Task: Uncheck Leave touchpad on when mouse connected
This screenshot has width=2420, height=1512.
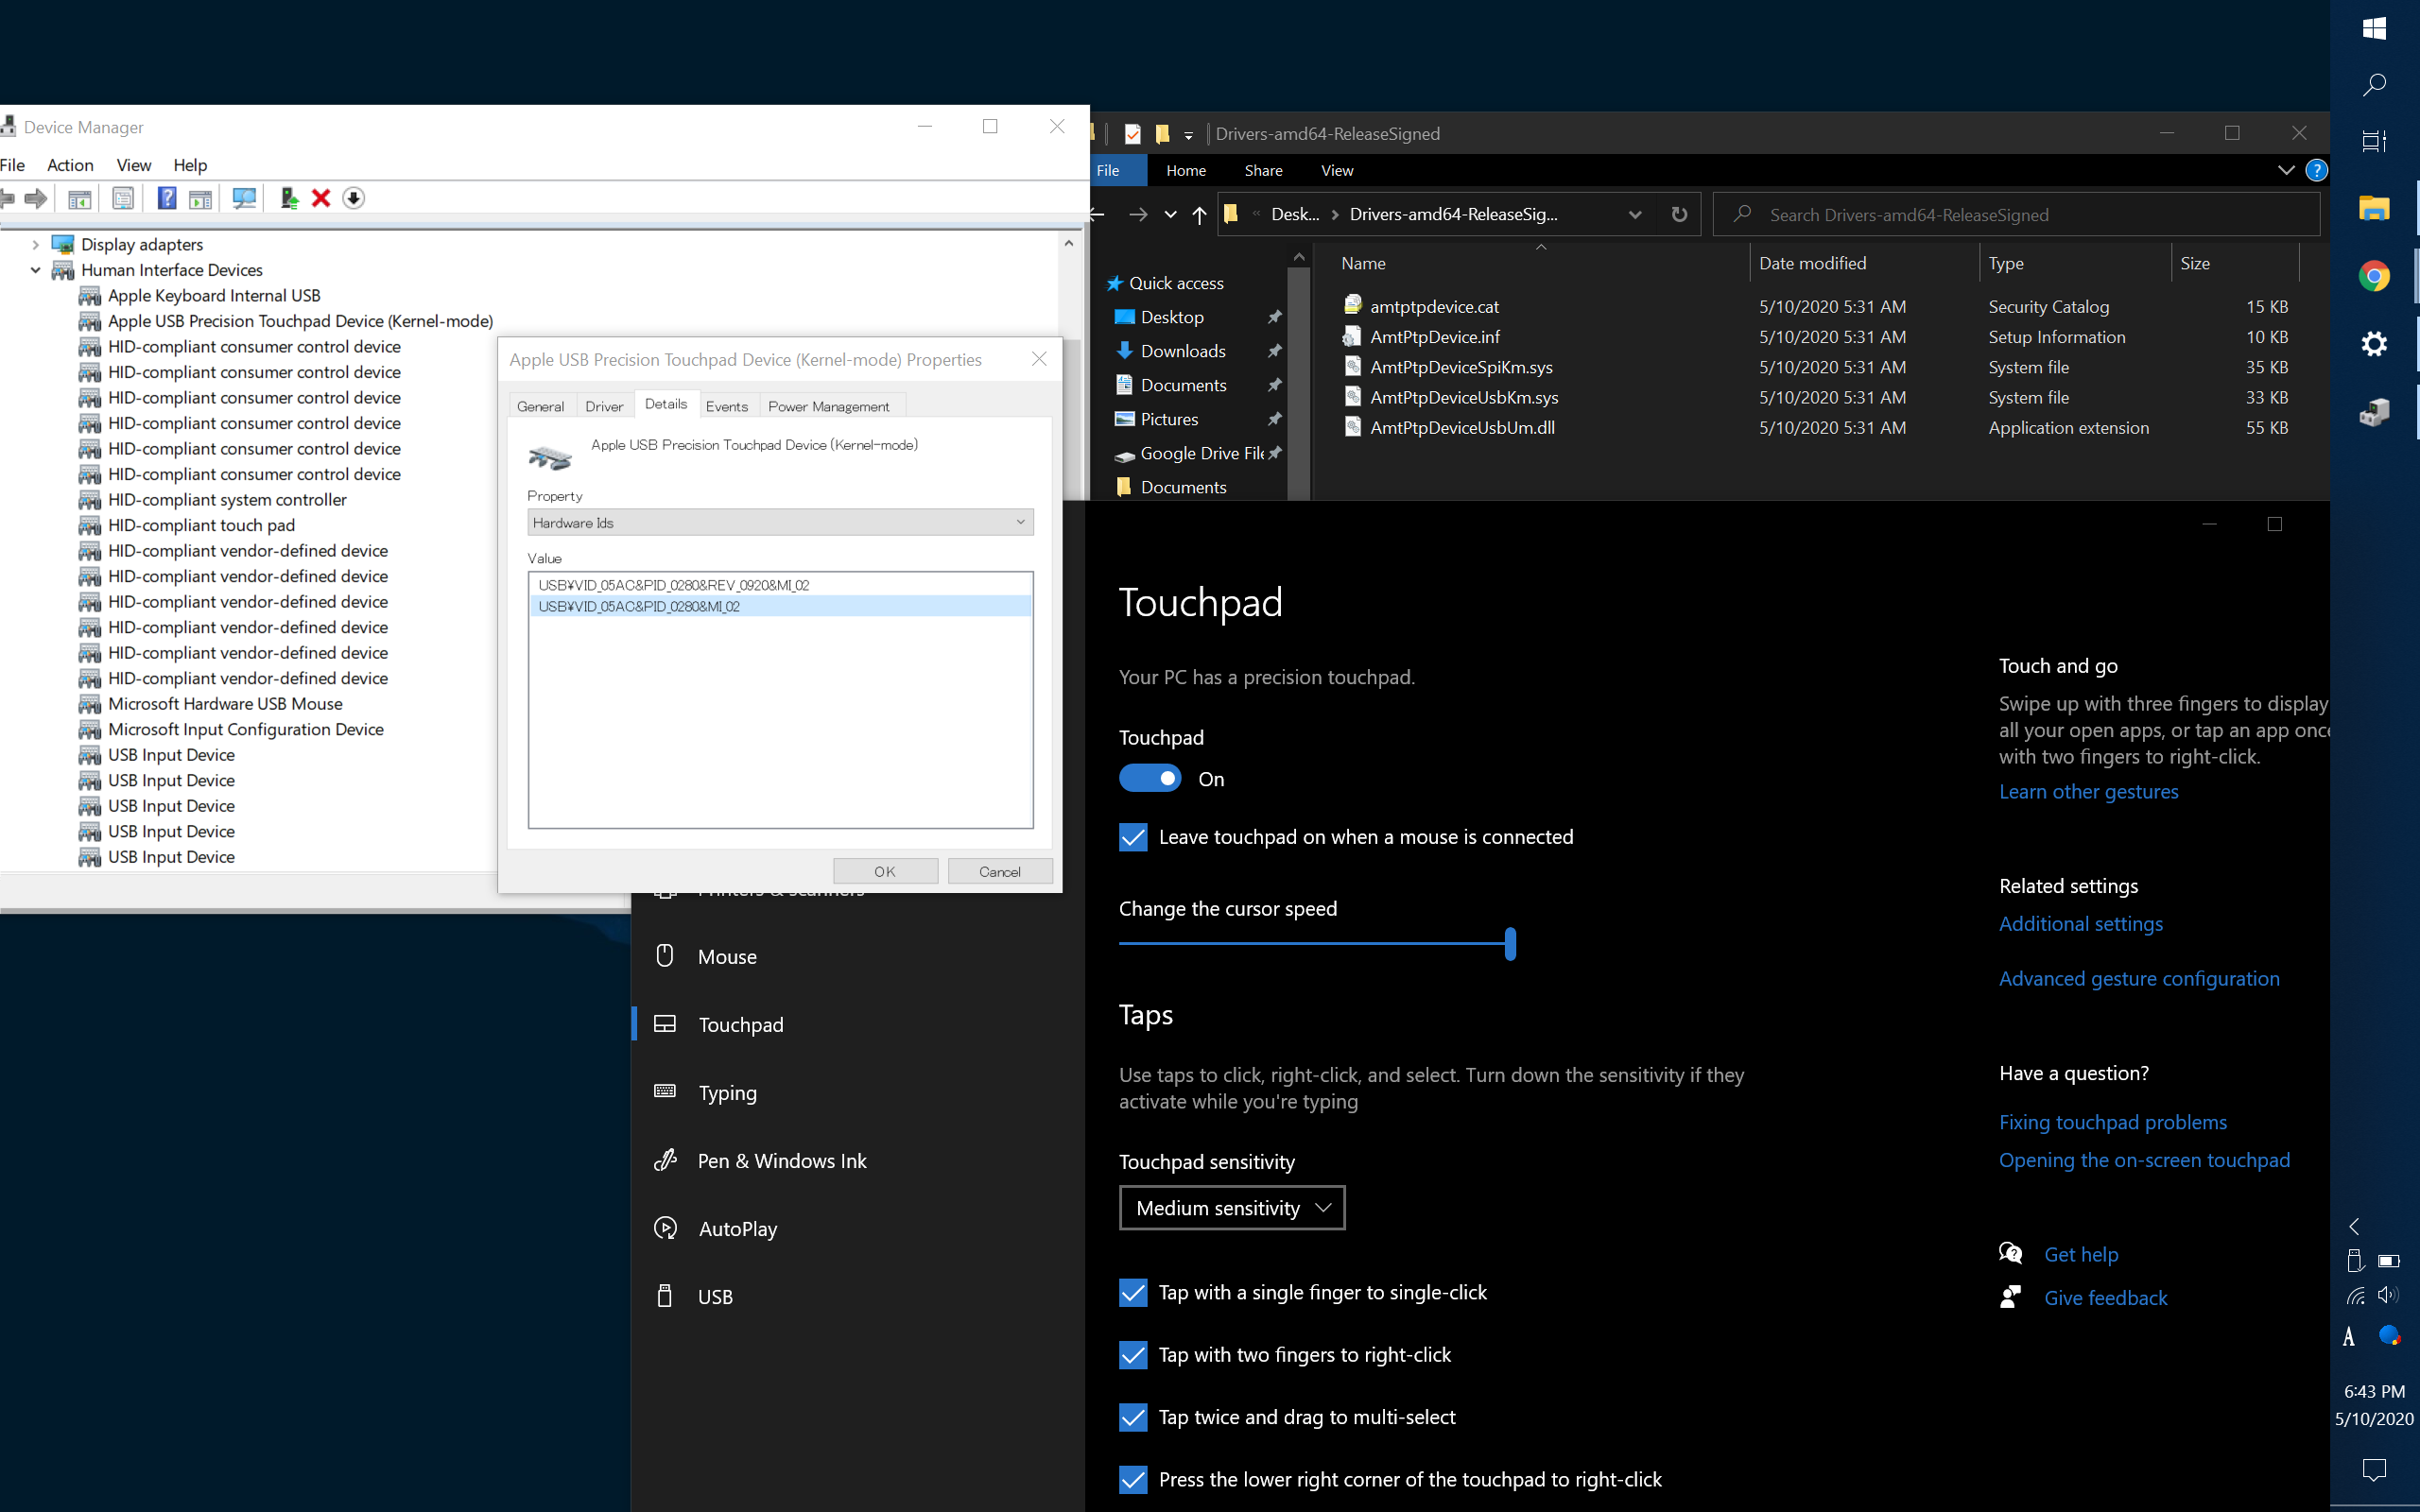Action: (1133, 837)
